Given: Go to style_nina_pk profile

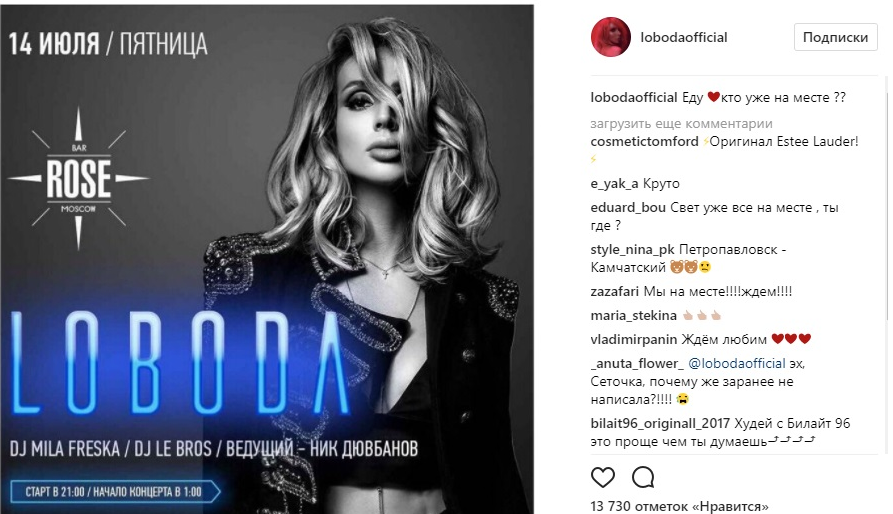Looking at the screenshot, I should [x=632, y=249].
